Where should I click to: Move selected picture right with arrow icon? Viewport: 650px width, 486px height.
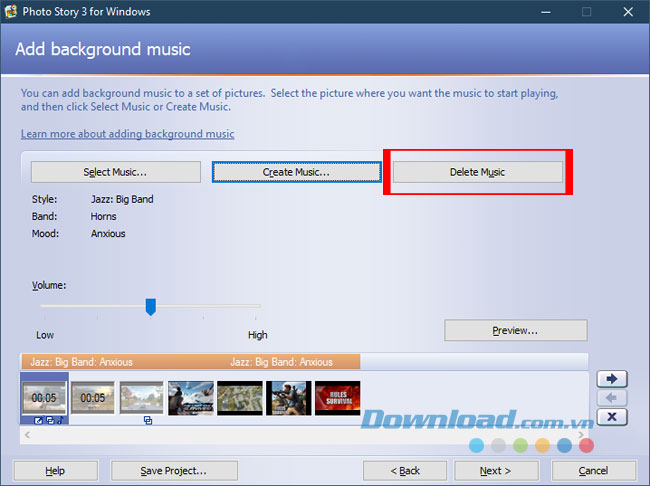click(612, 379)
